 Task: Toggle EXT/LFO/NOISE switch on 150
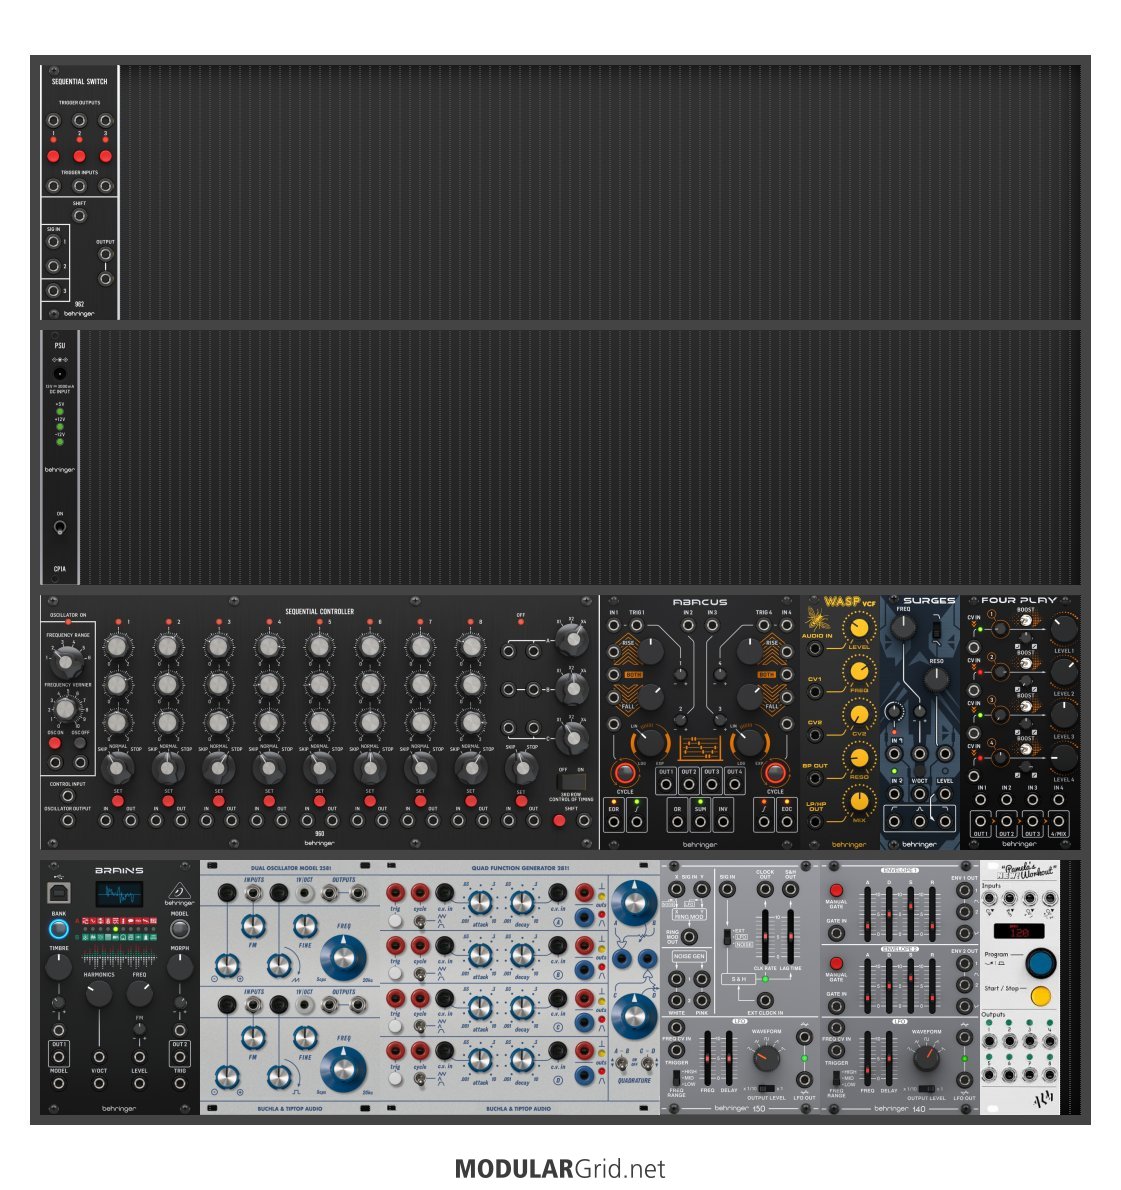click(726, 936)
